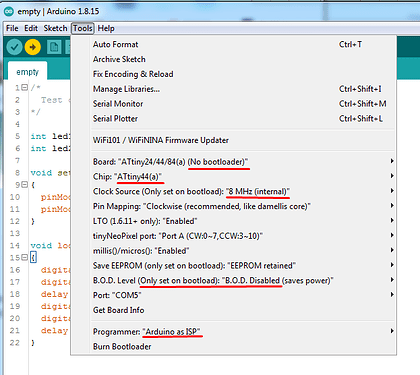
Task: Click the Upload arrow toolbar icon
Action: click(x=33, y=47)
